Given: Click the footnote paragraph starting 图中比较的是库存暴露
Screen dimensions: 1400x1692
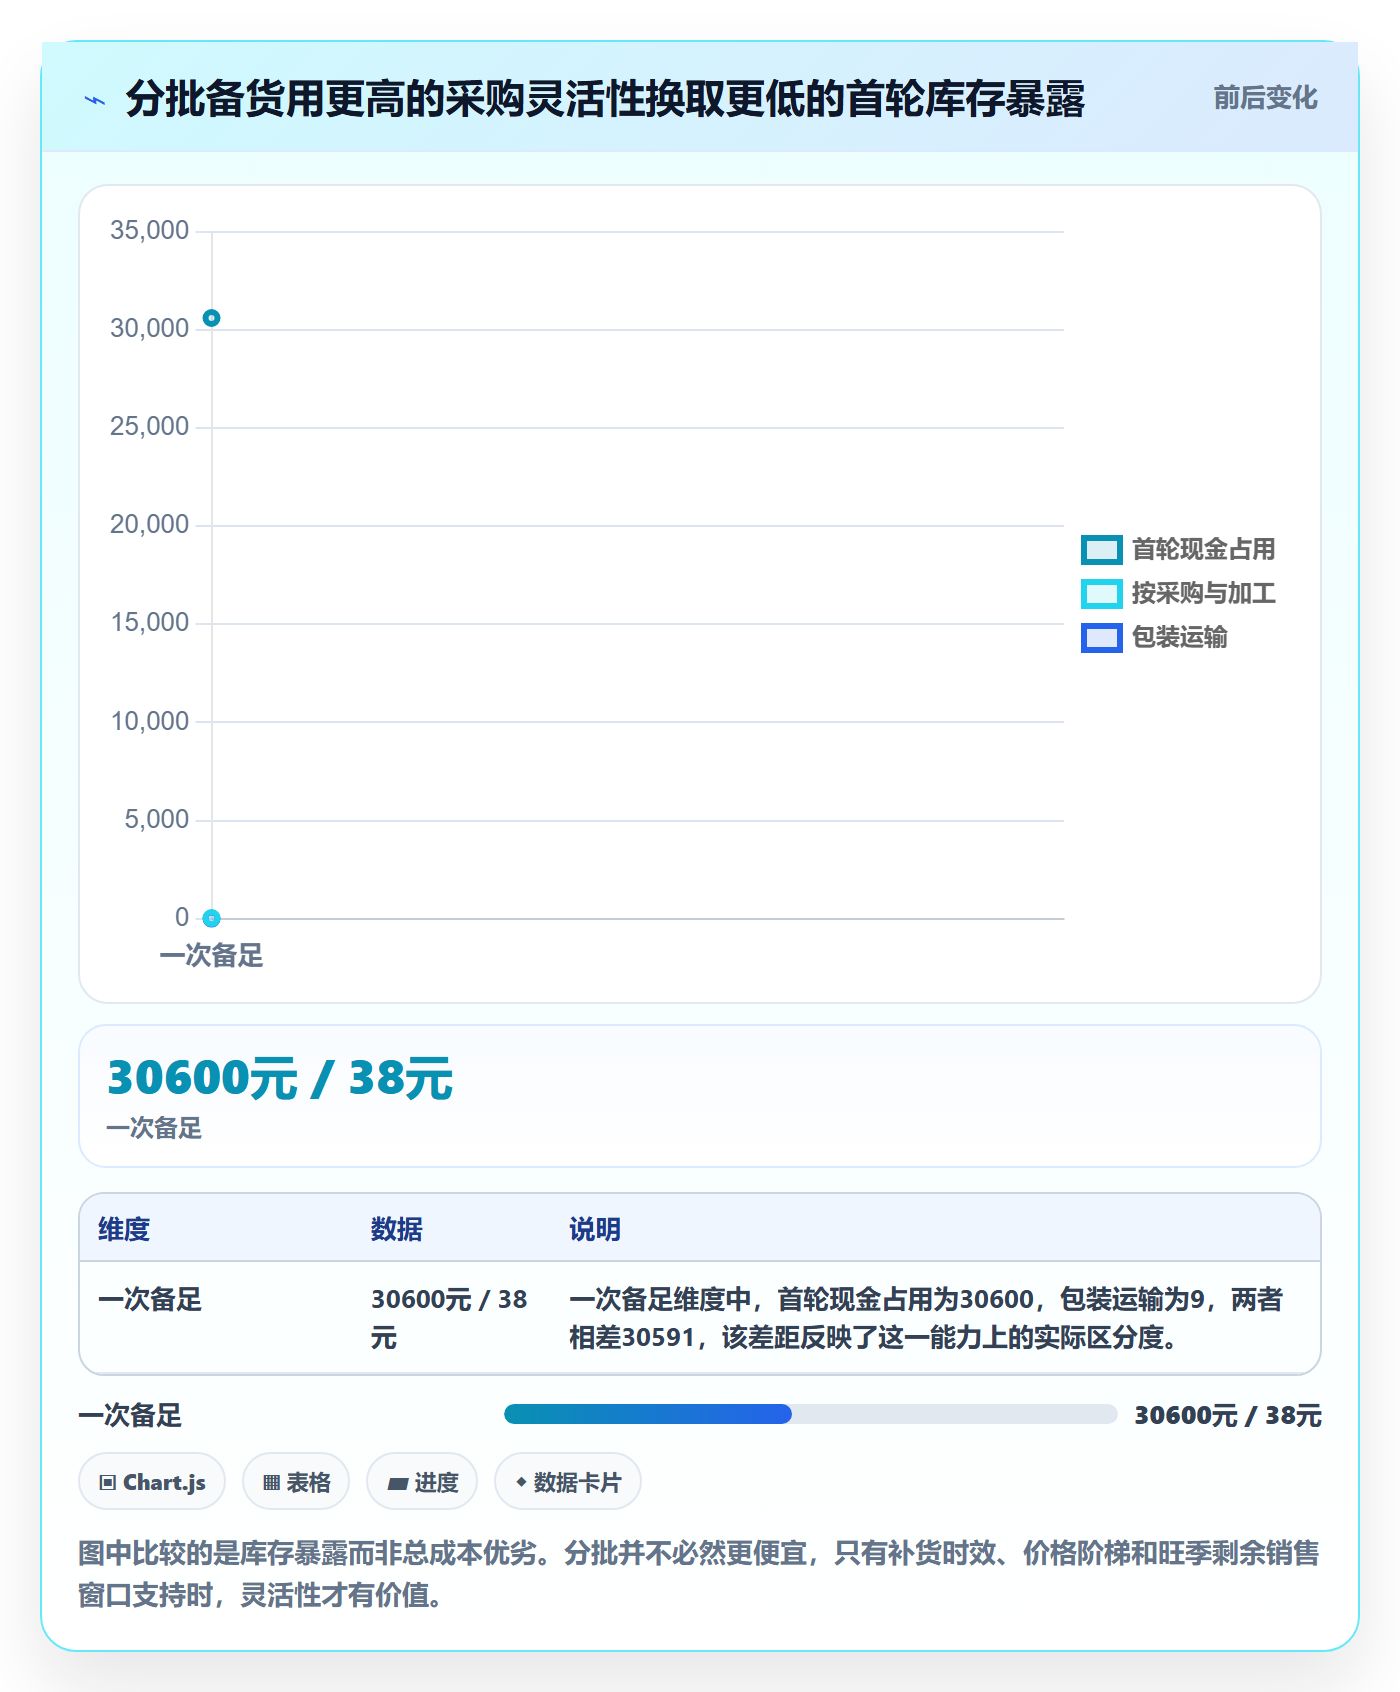Looking at the screenshot, I should click(699, 1574).
